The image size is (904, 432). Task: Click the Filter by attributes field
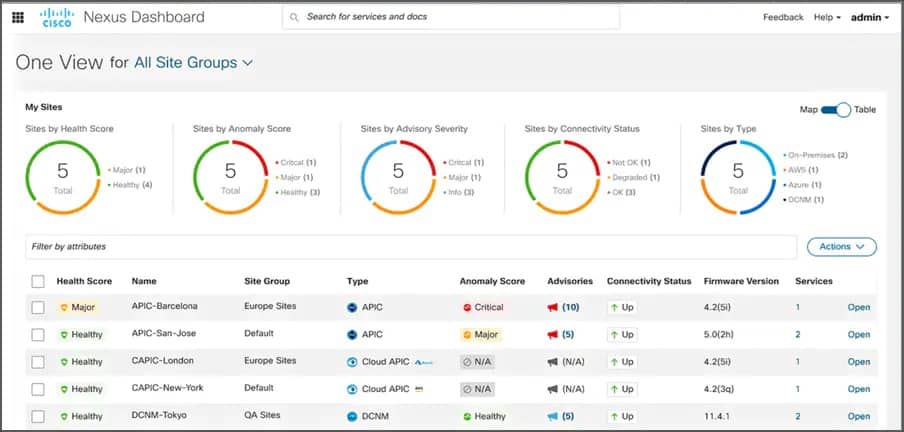[411, 247]
